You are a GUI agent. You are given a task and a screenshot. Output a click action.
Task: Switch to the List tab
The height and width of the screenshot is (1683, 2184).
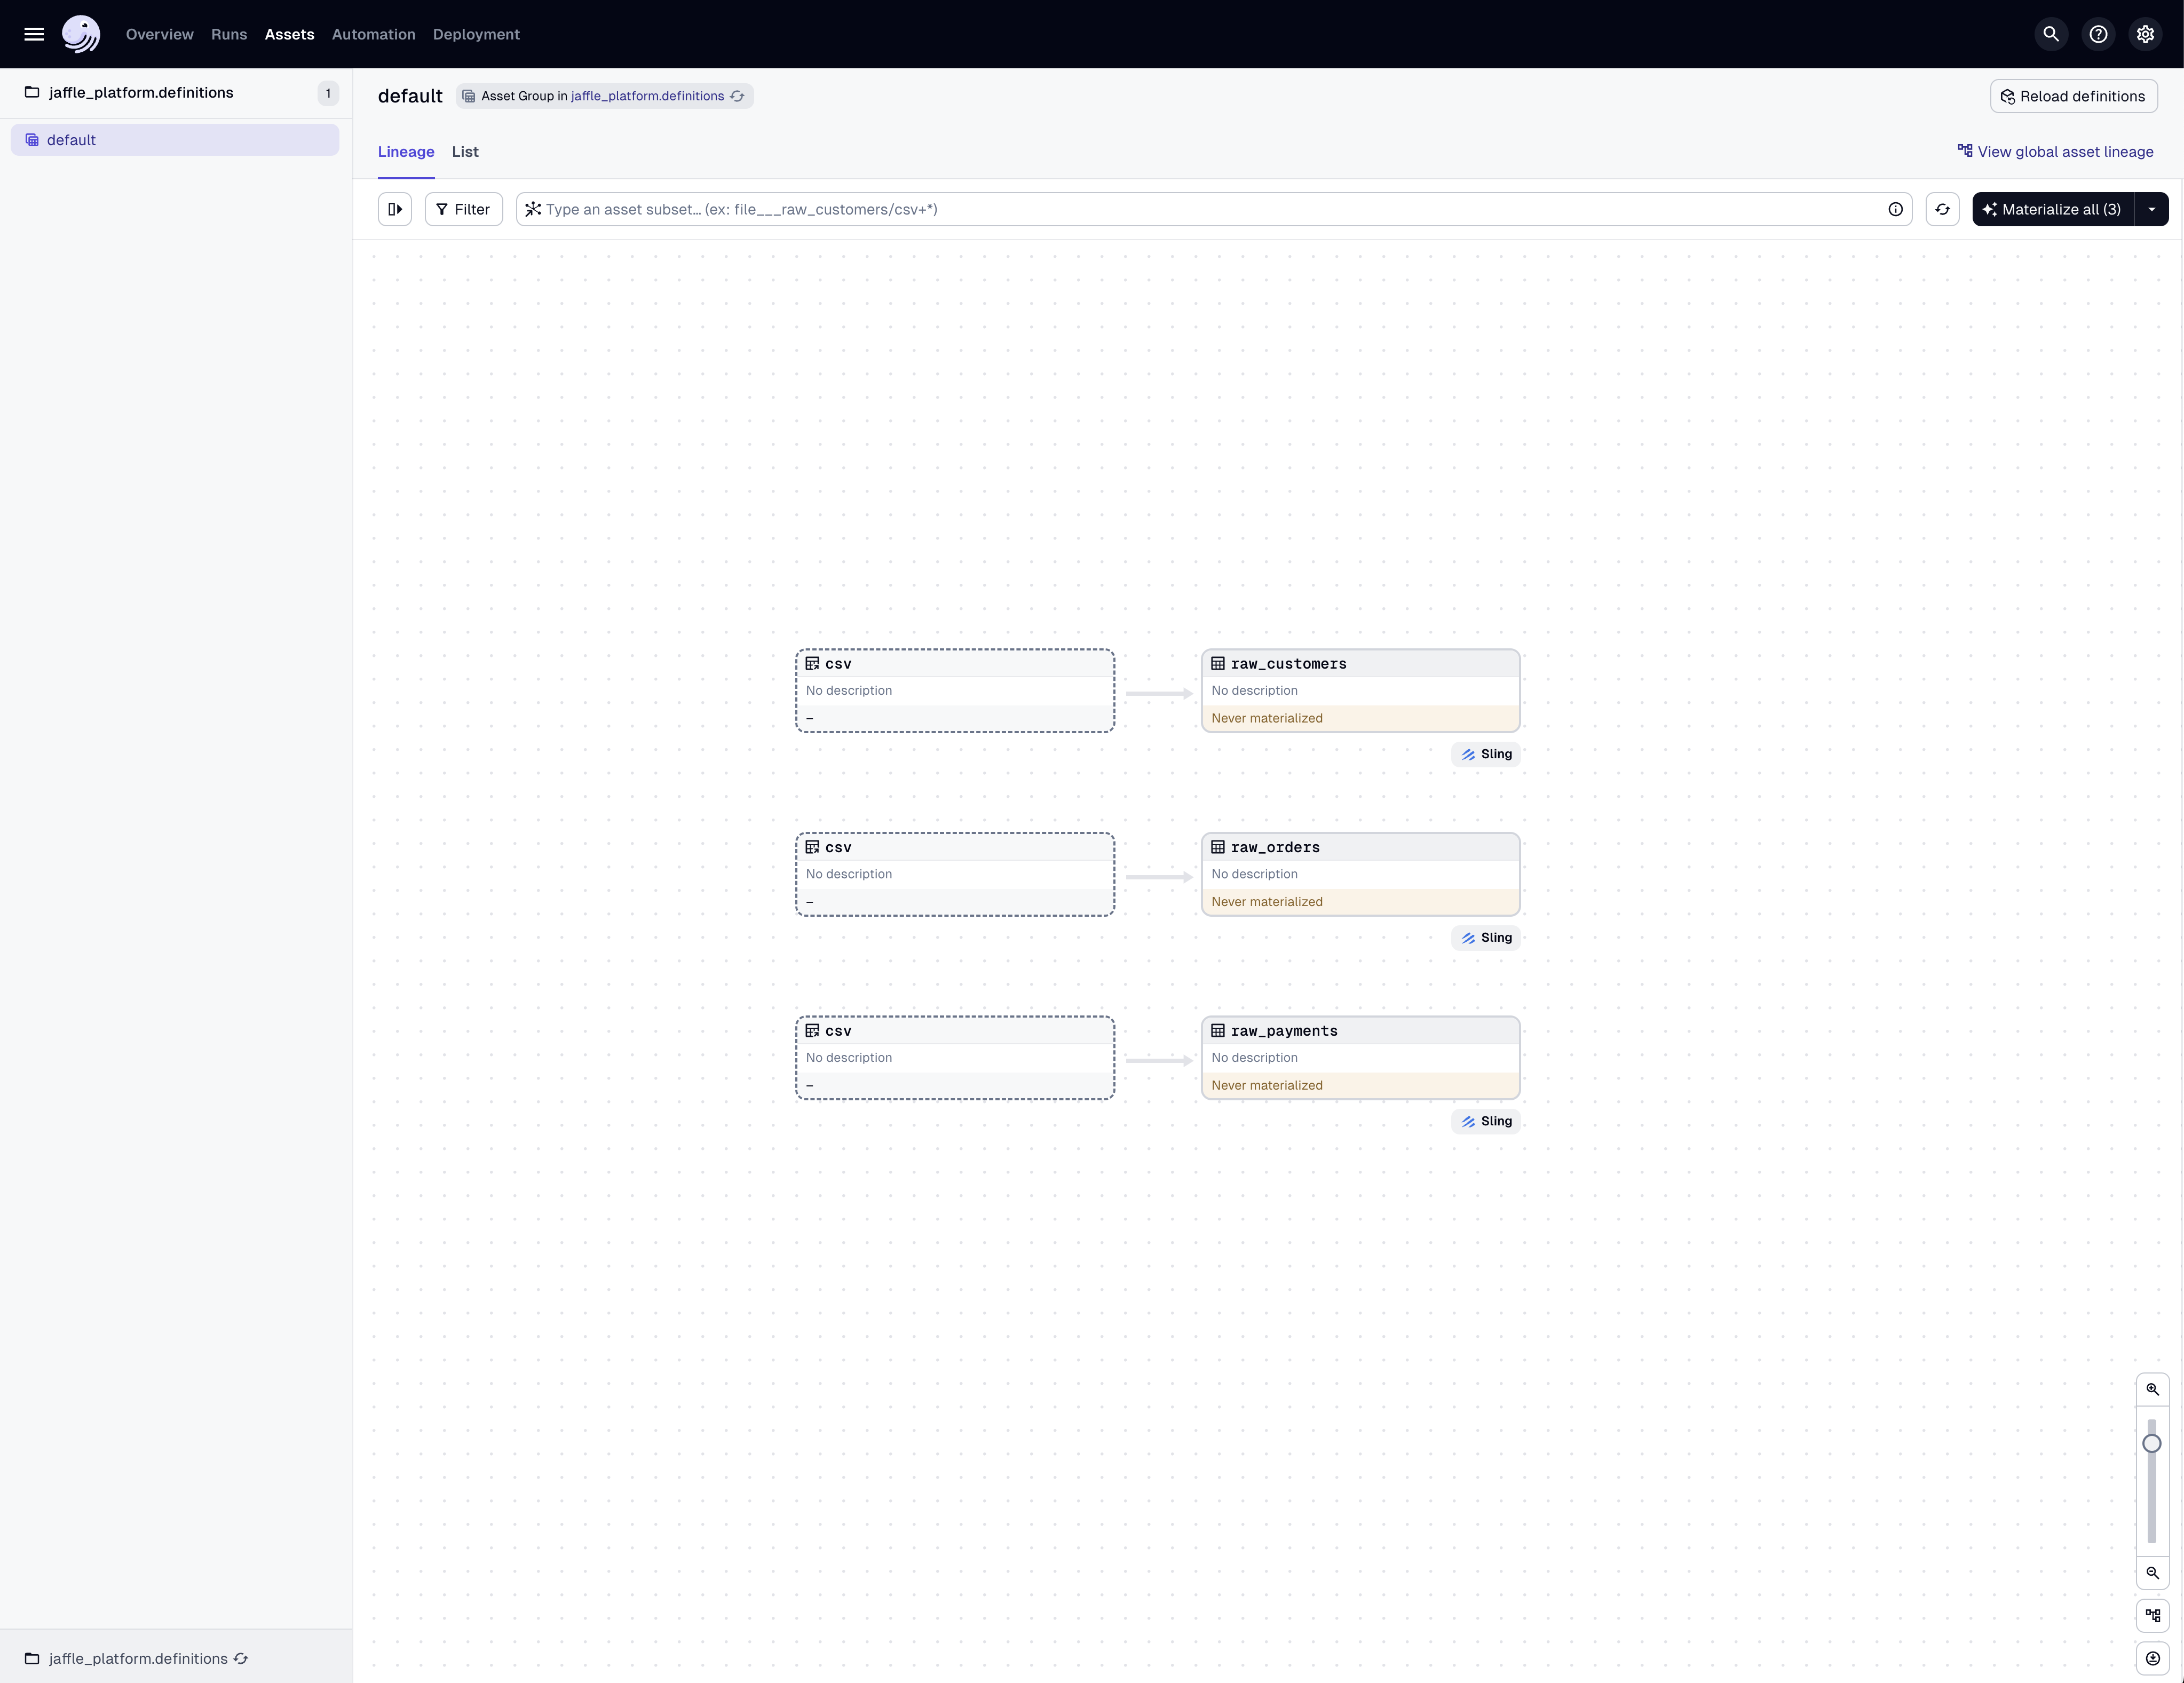(x=465, y=152)
